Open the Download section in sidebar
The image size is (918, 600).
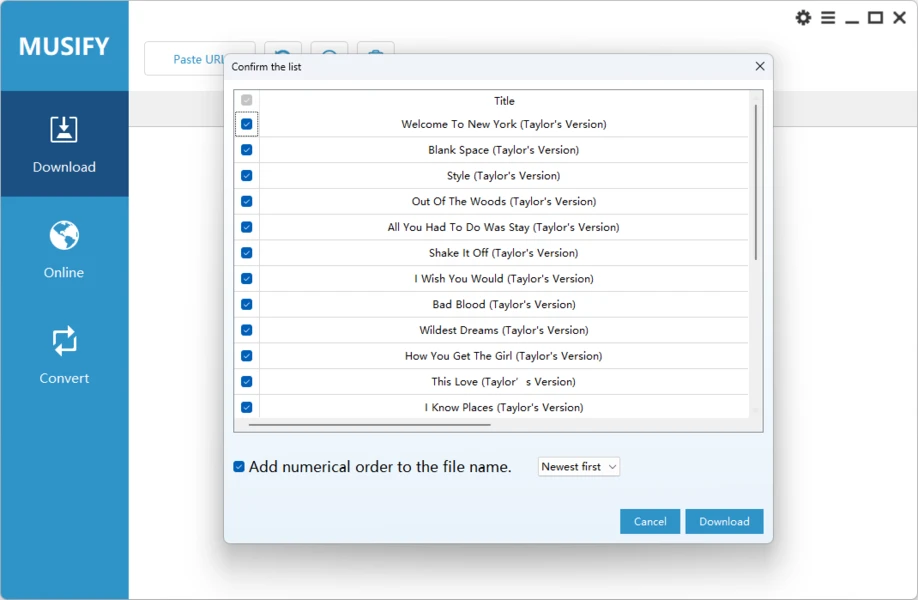[x=64, y=144]
